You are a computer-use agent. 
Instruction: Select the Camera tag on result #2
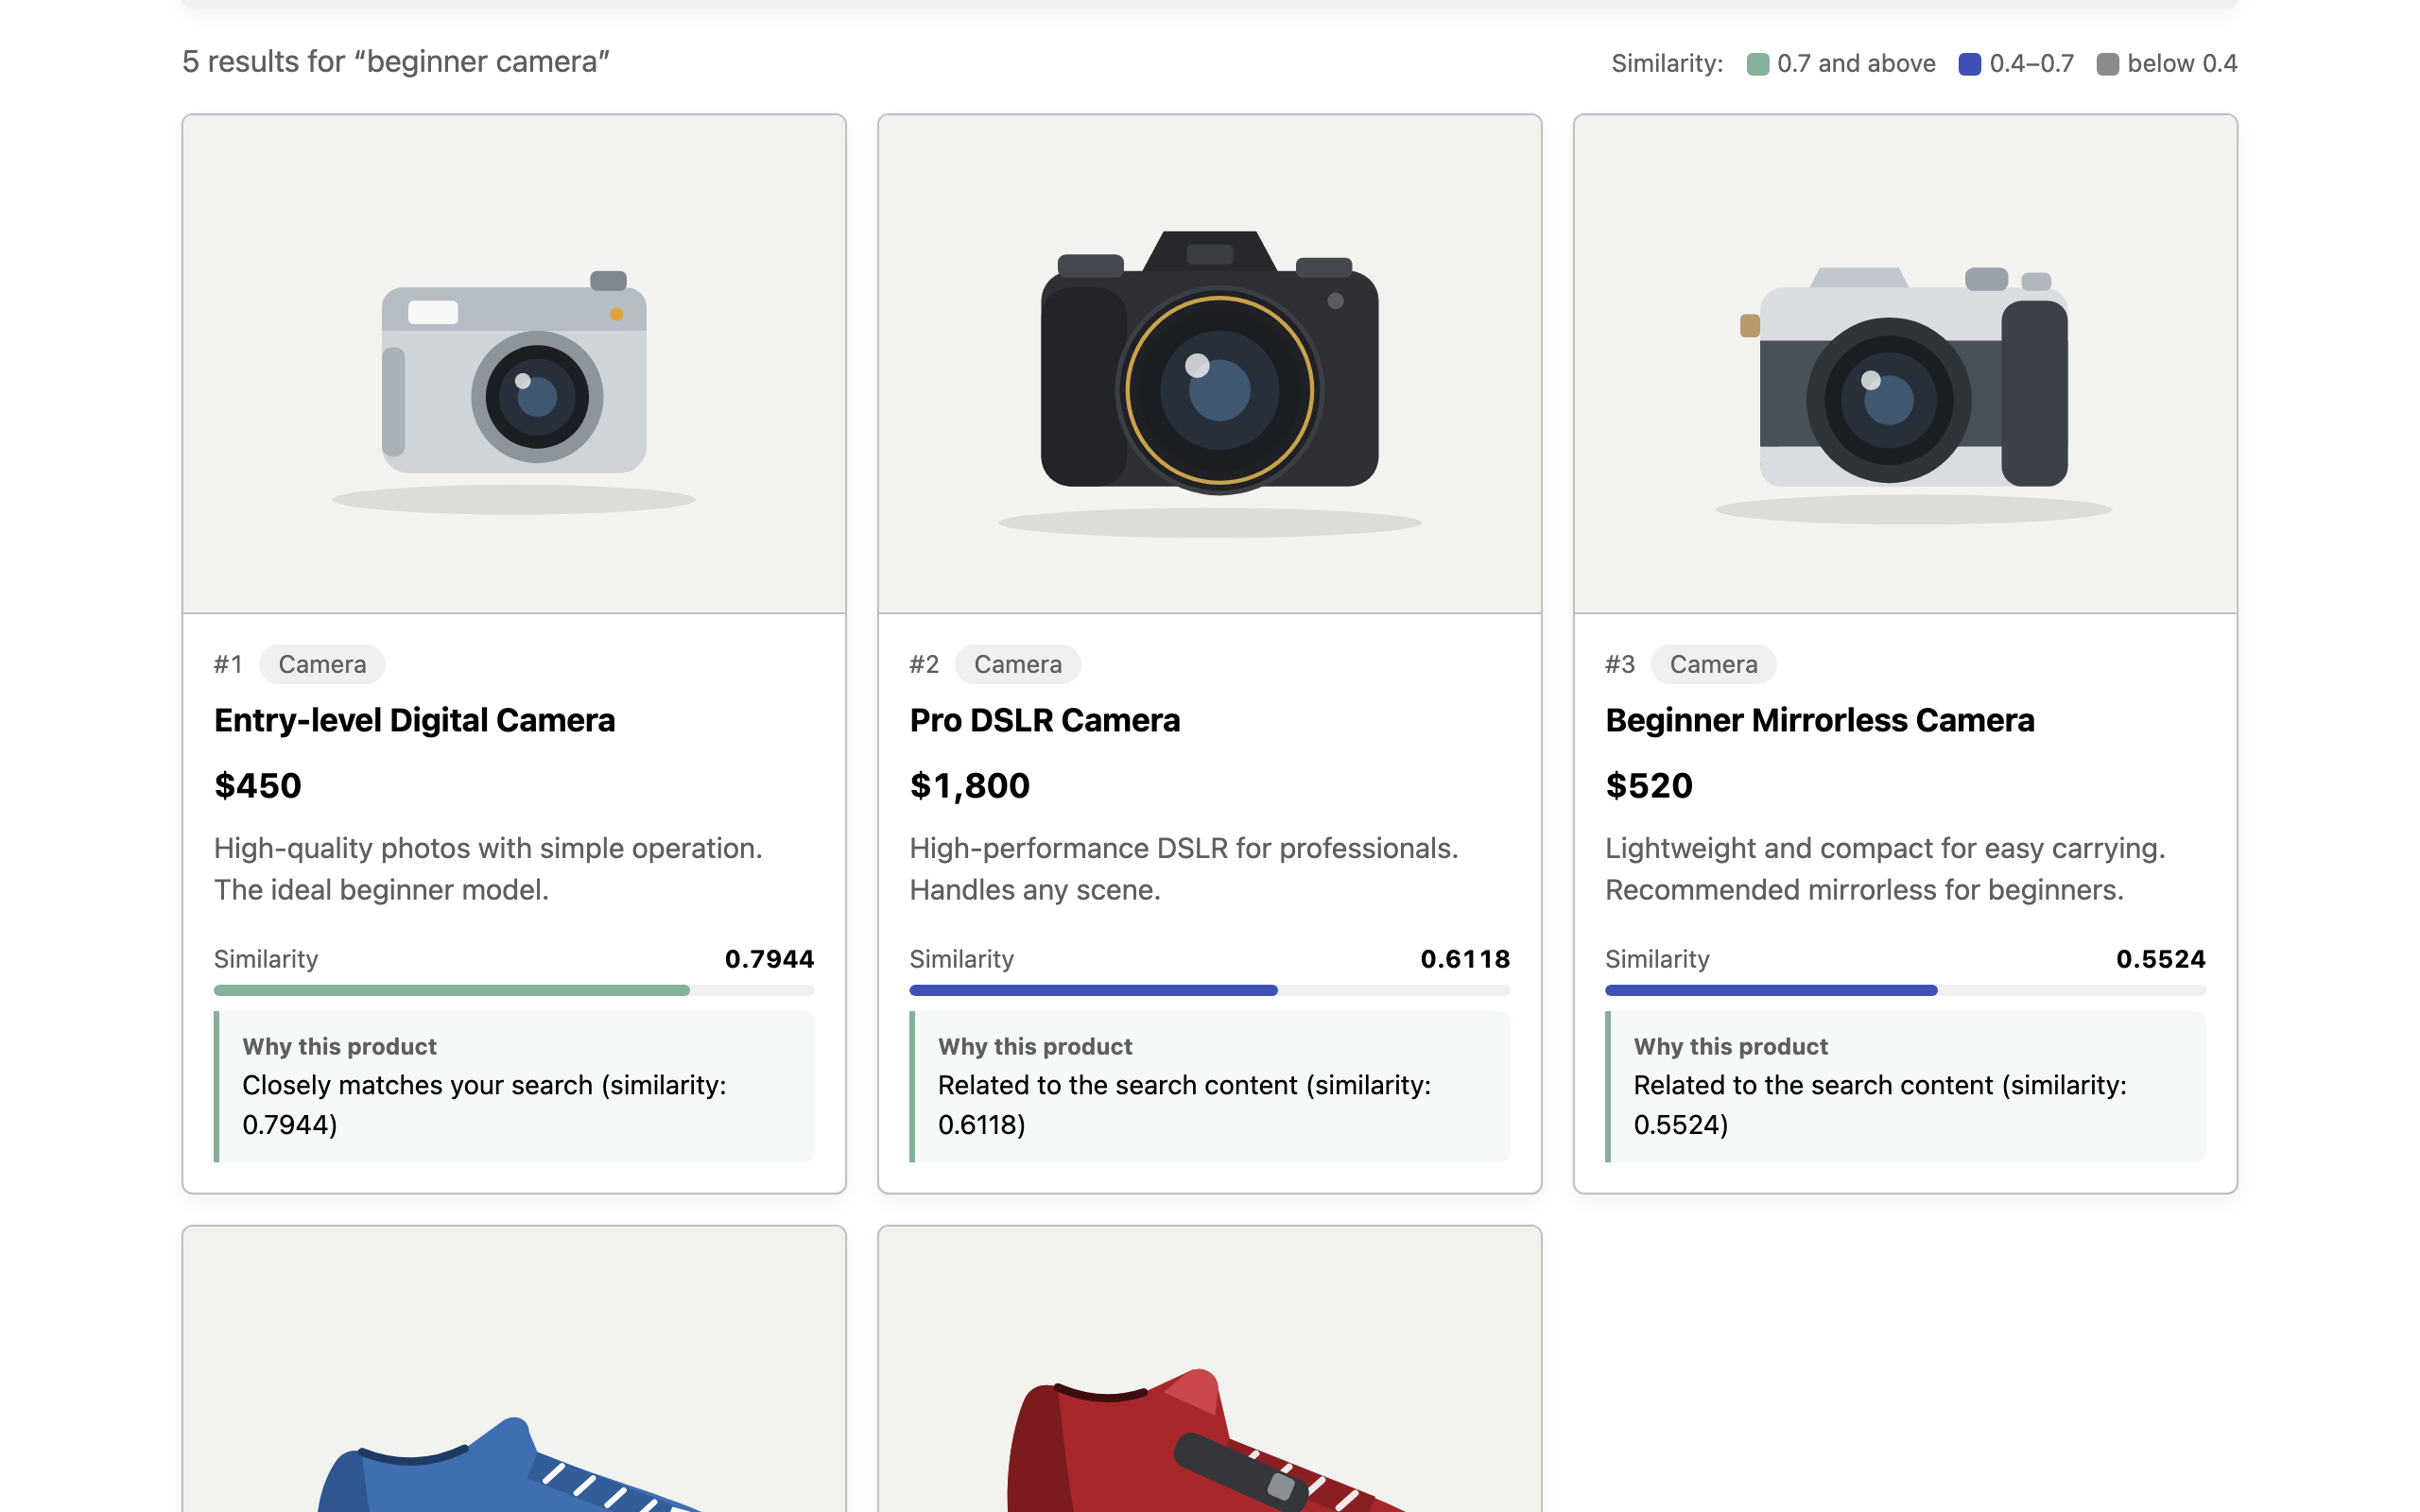(x=1018, y=664)
